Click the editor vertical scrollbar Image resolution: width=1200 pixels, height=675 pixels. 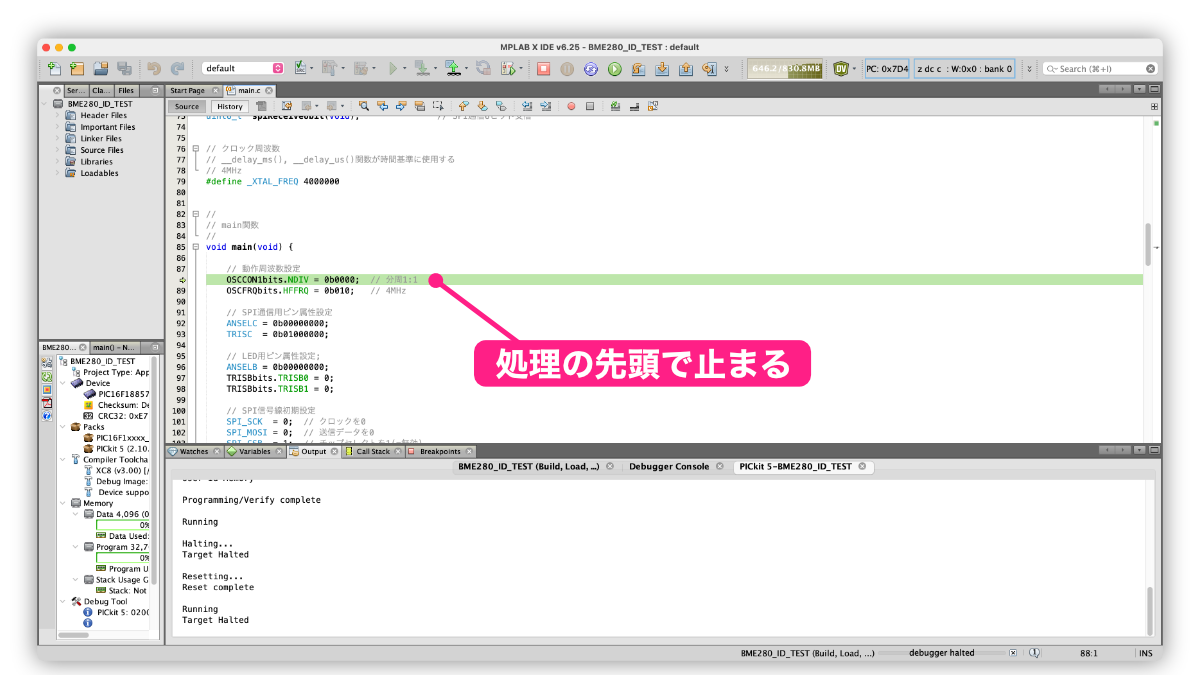[x=1148, y=243]
